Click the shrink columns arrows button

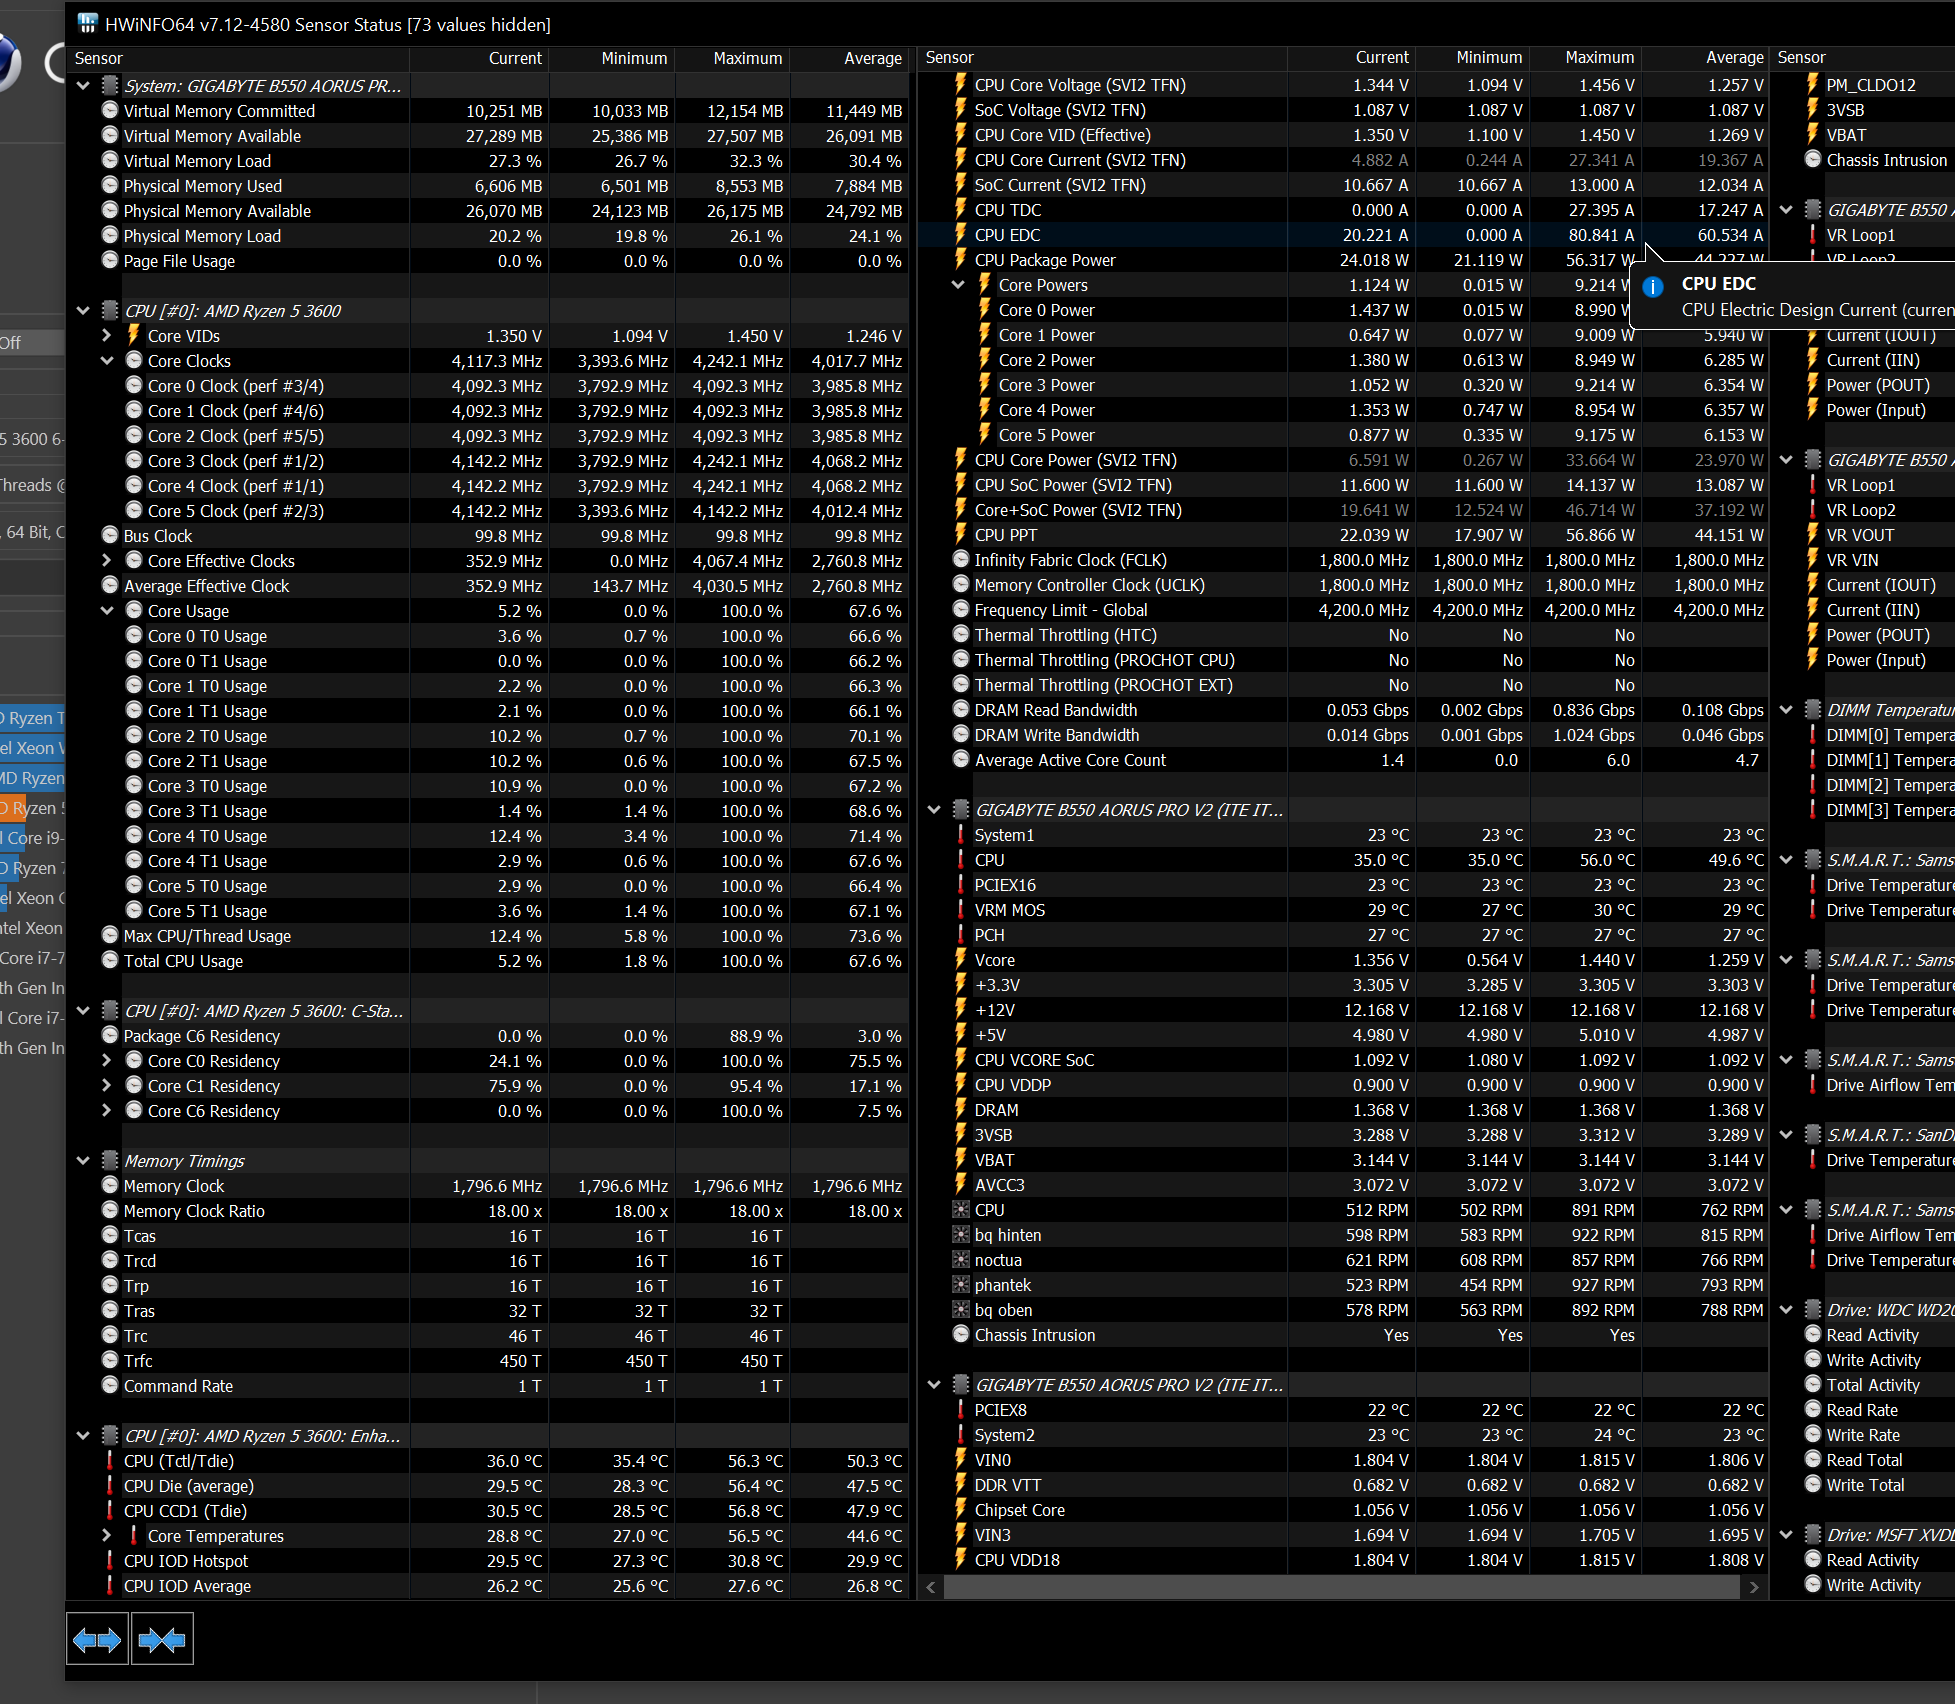[x=162, y=1640]
